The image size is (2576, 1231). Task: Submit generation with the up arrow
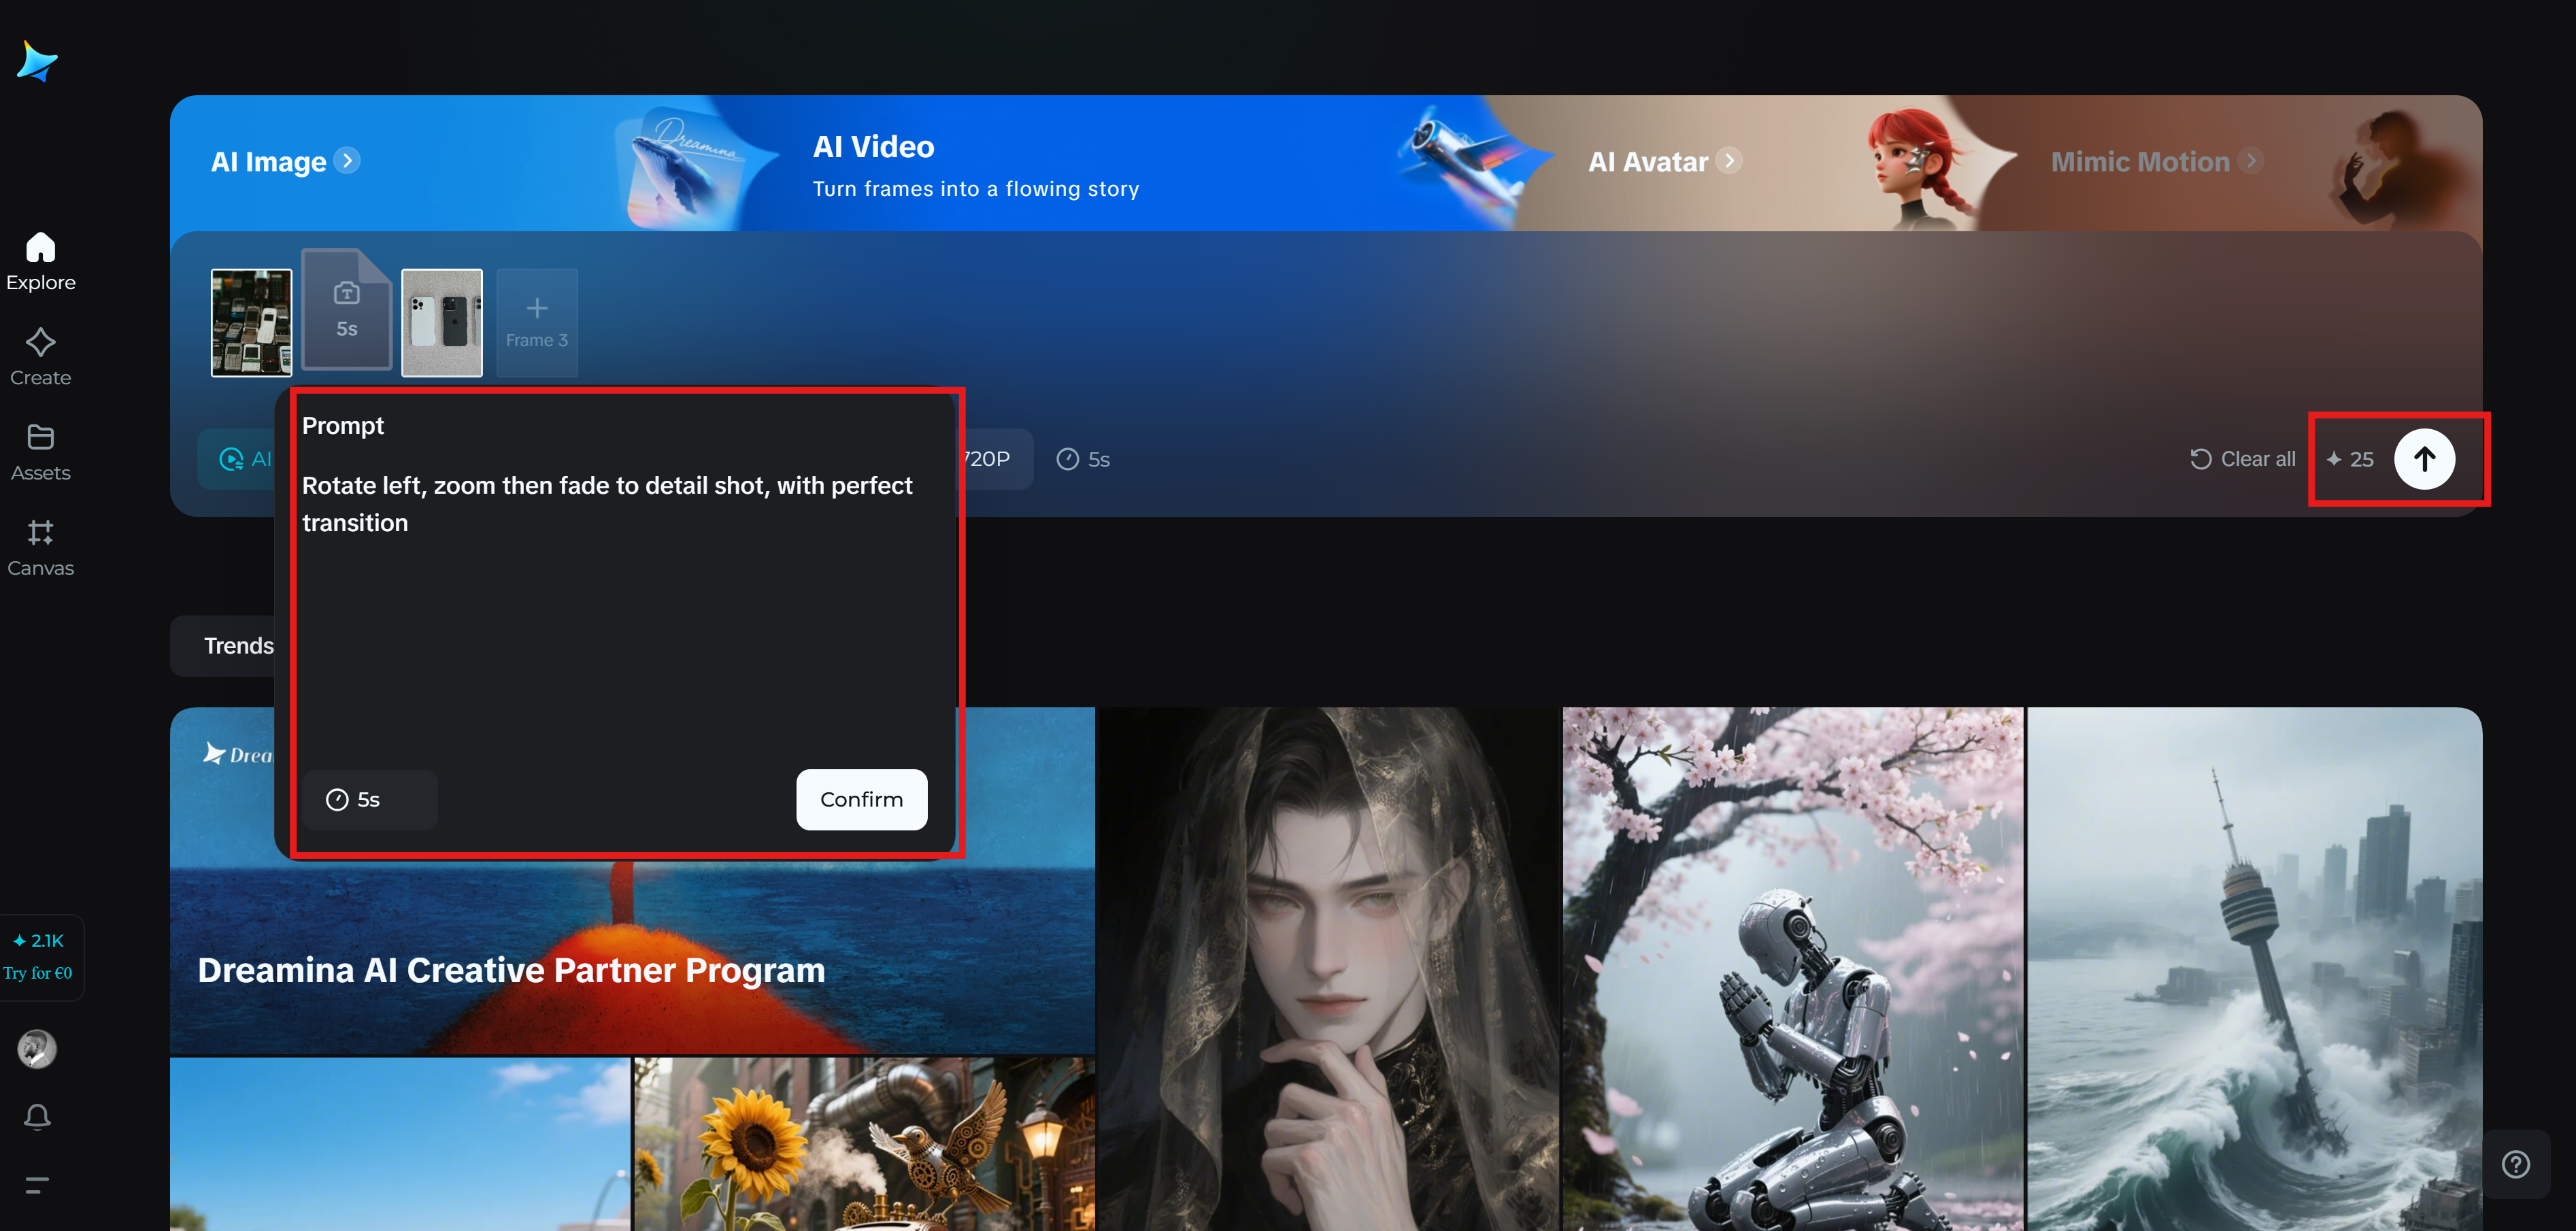click(x=2423, y=459)
